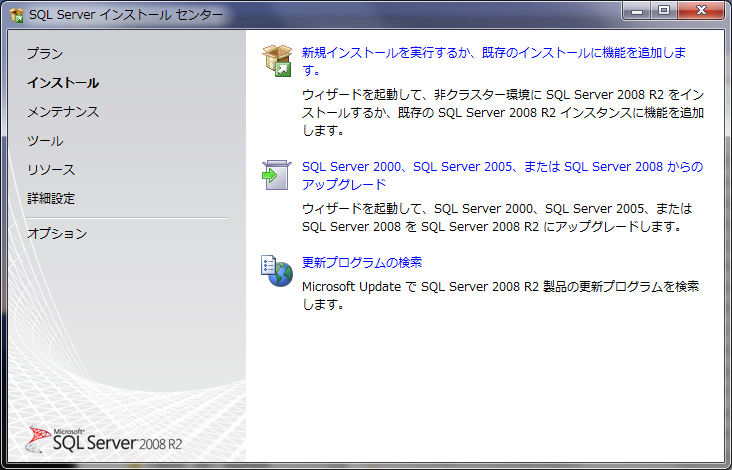
Task: Open the ツール section
Action: pyautogui.click(x=45, y=141)
